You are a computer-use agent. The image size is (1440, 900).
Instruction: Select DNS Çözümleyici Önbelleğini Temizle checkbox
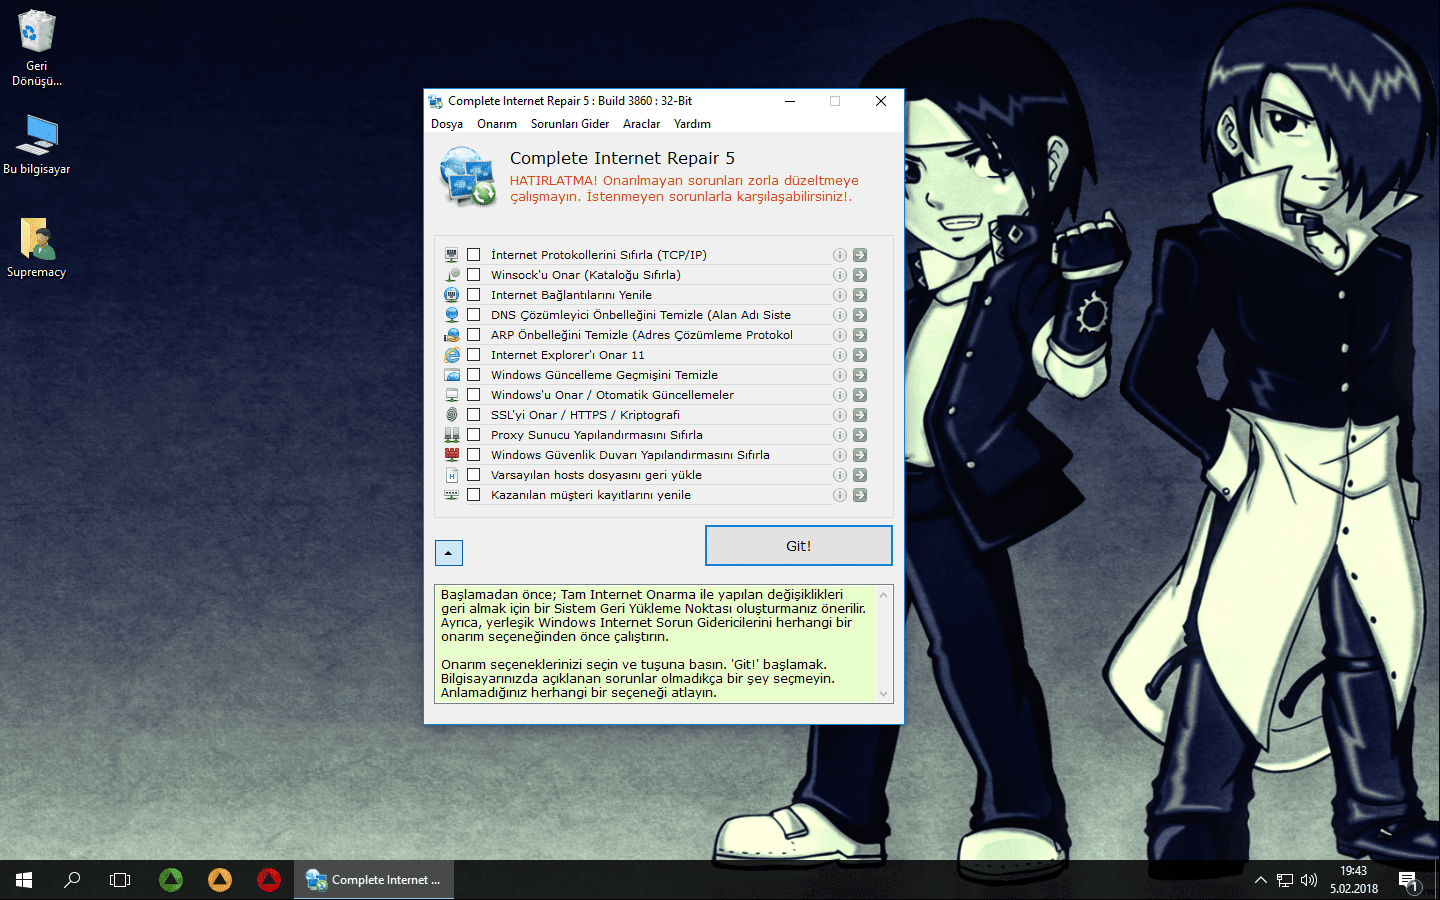(474, 315)
